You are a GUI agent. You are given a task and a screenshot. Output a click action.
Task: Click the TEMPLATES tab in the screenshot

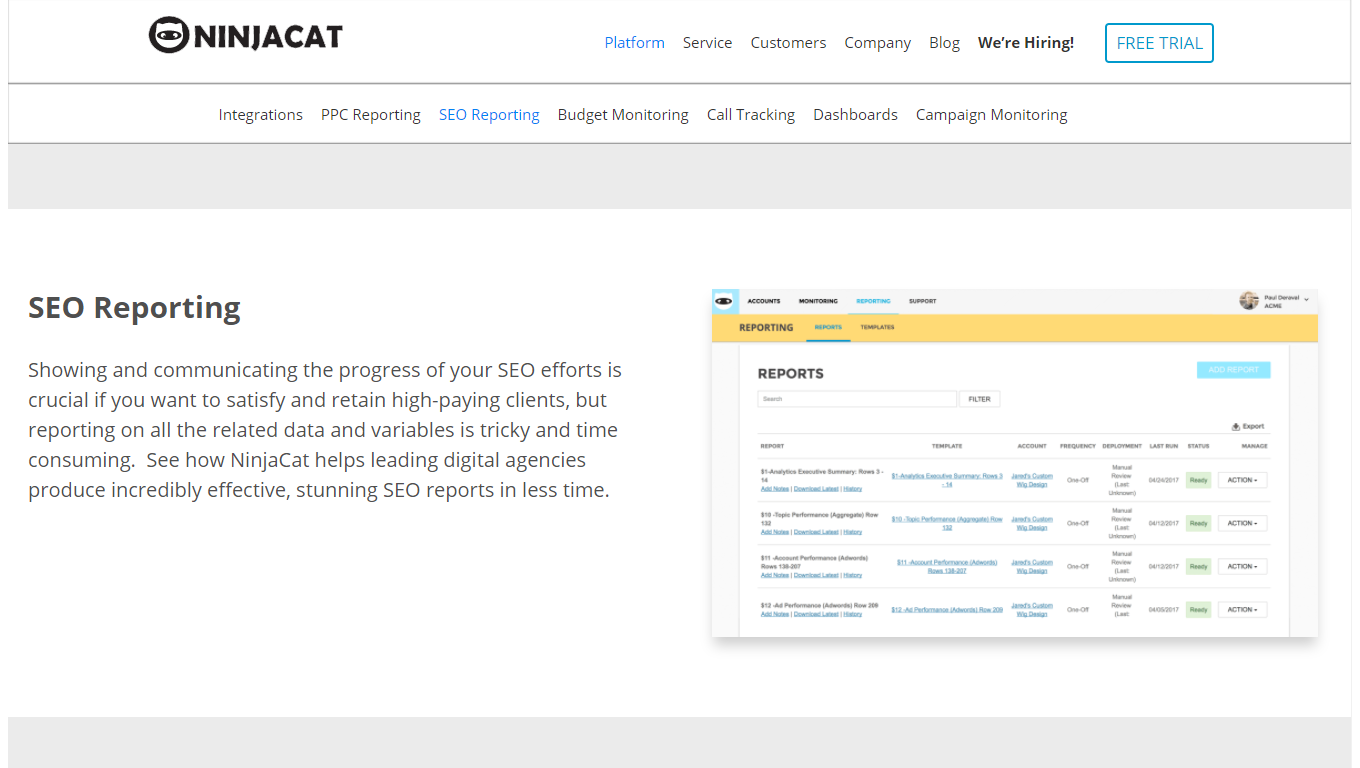[x=877, y=327]
